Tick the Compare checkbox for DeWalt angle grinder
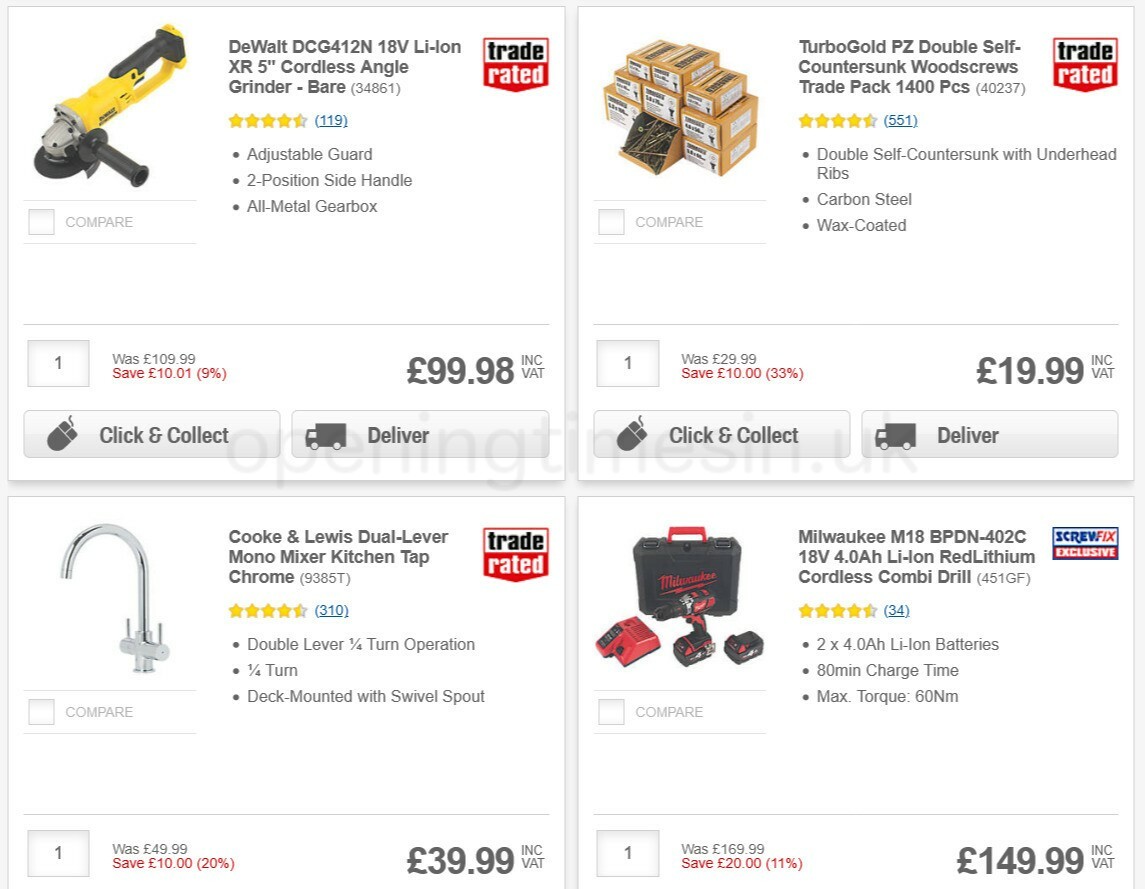Viewport: 1145px width, 889px height. [x=41, y=222]
